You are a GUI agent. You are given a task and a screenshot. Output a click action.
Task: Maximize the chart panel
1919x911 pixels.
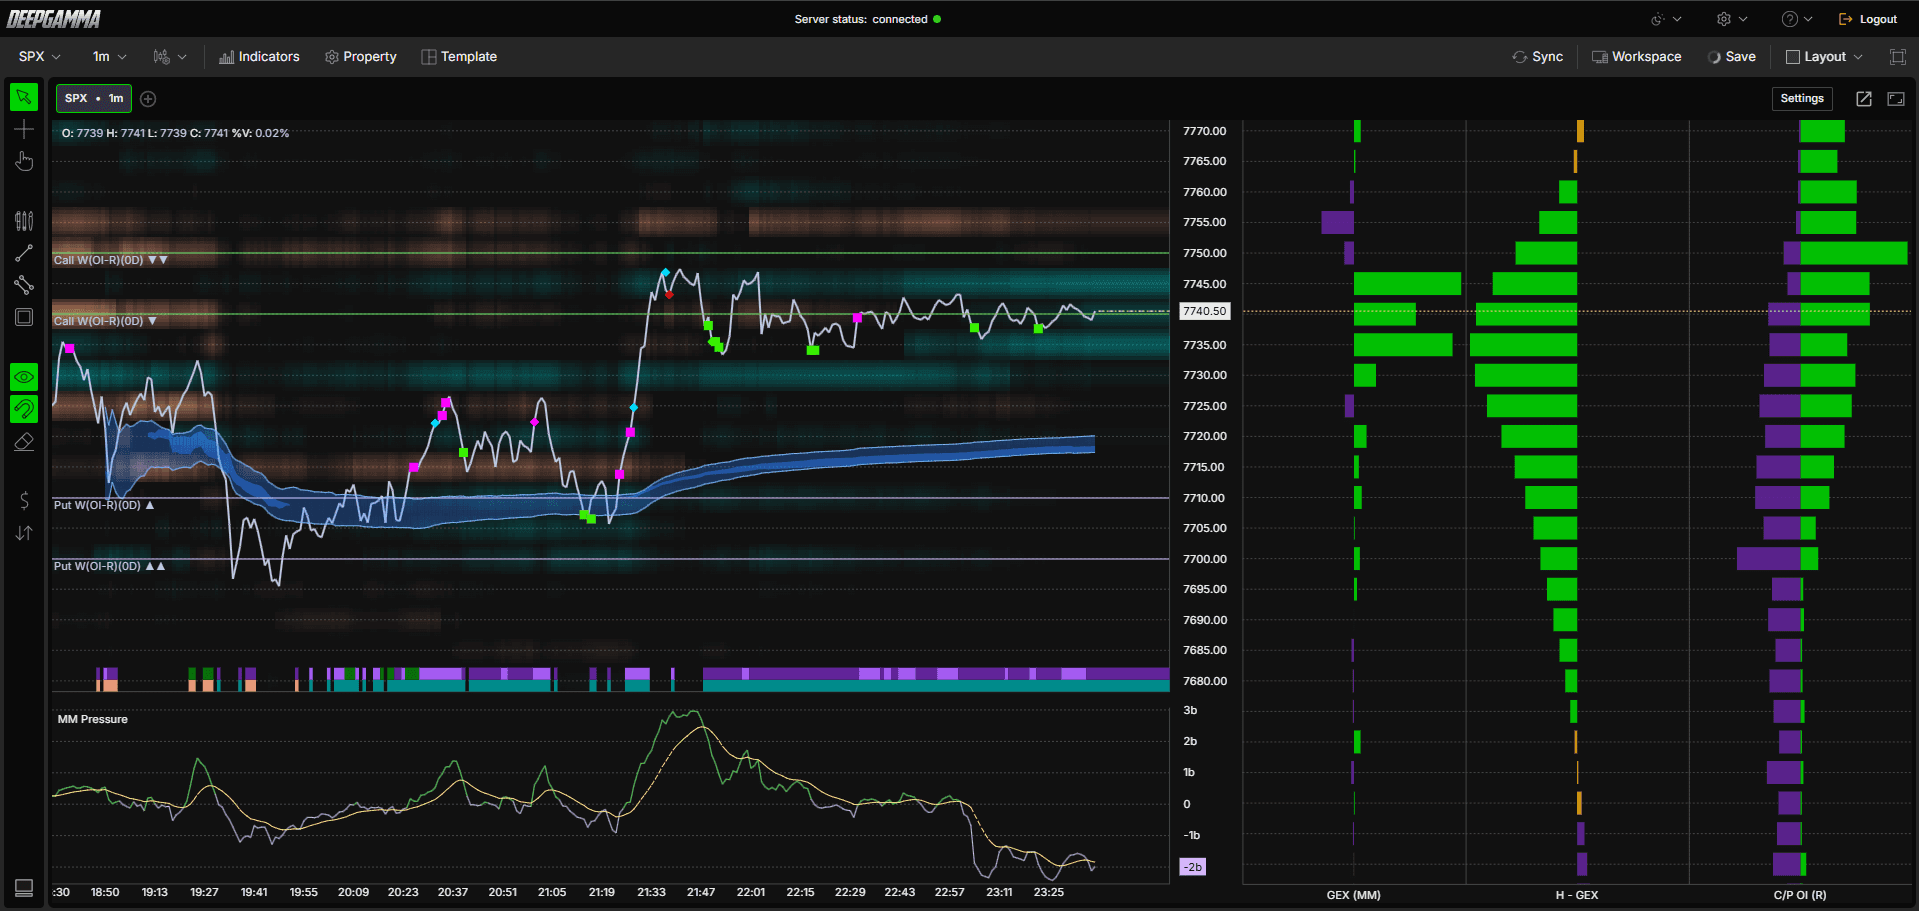[1896, 98]
